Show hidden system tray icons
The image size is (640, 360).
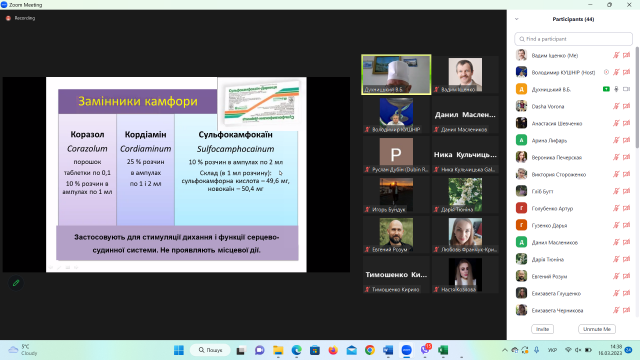click(504, 350)
